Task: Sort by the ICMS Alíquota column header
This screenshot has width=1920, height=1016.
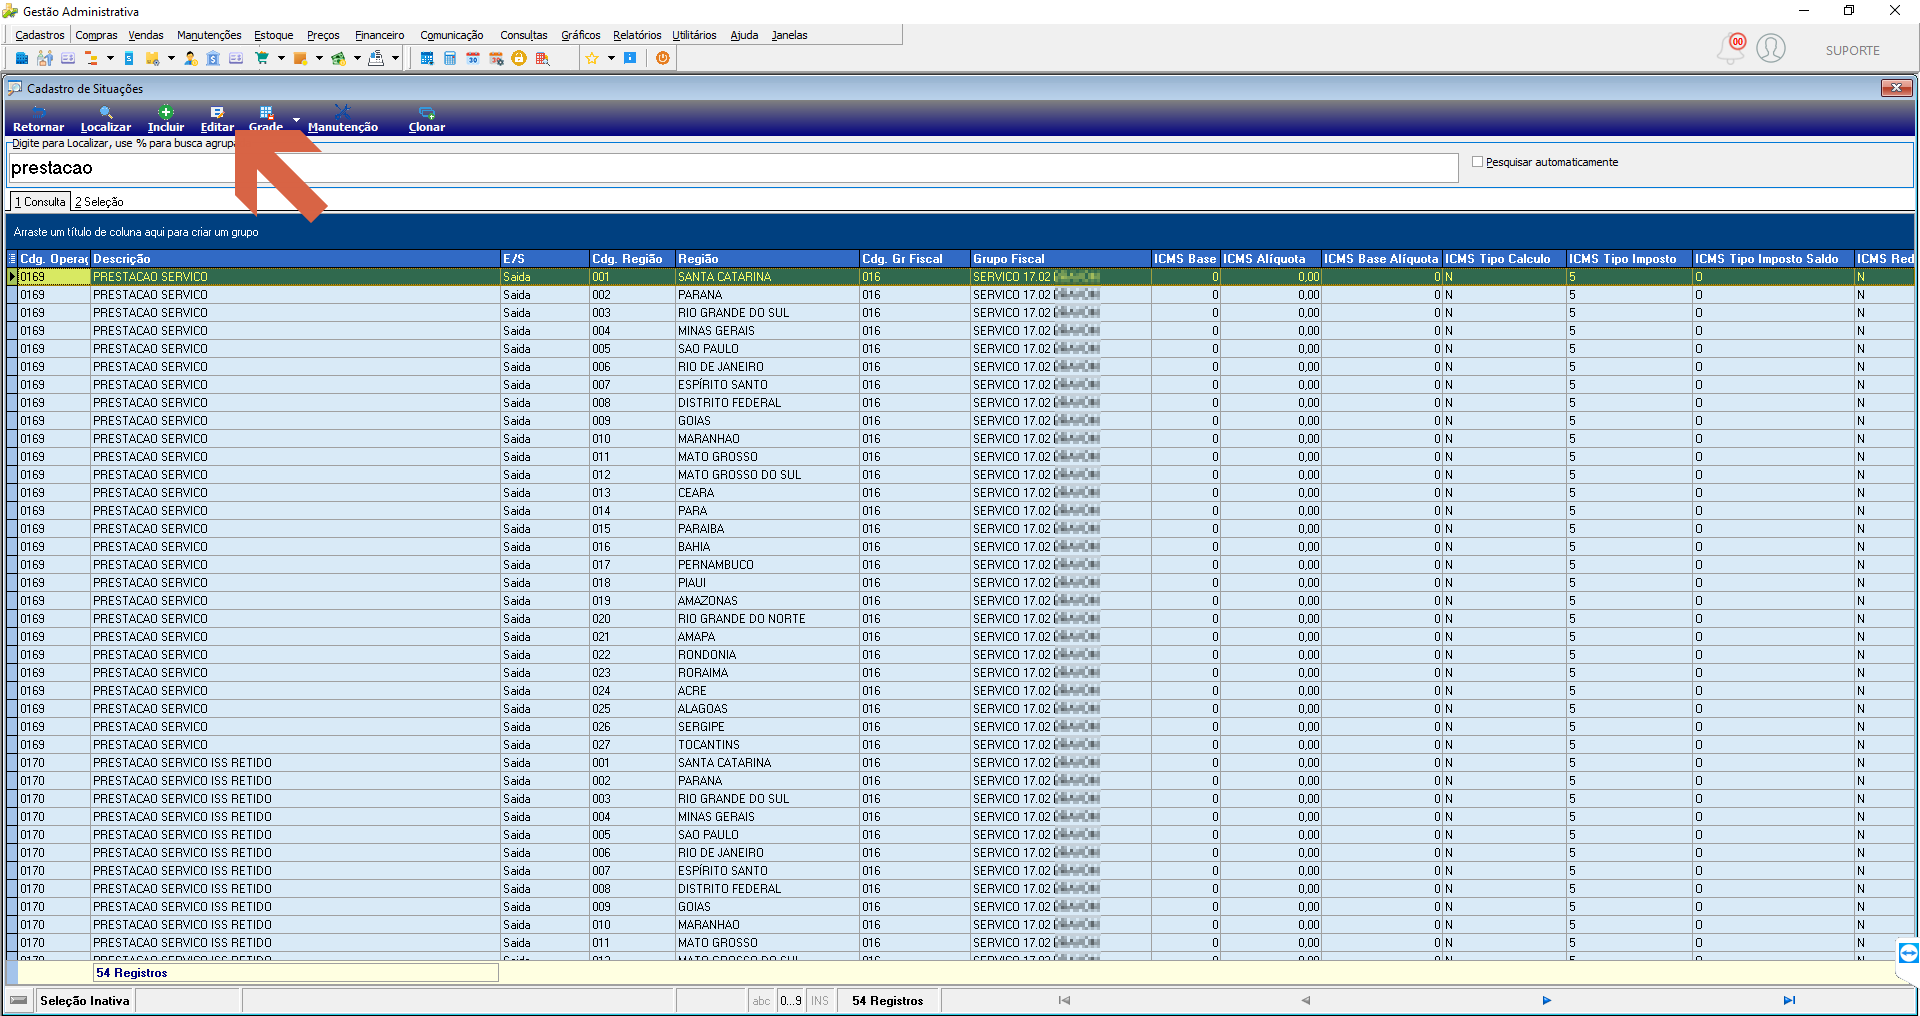Action: point(1270,259)
